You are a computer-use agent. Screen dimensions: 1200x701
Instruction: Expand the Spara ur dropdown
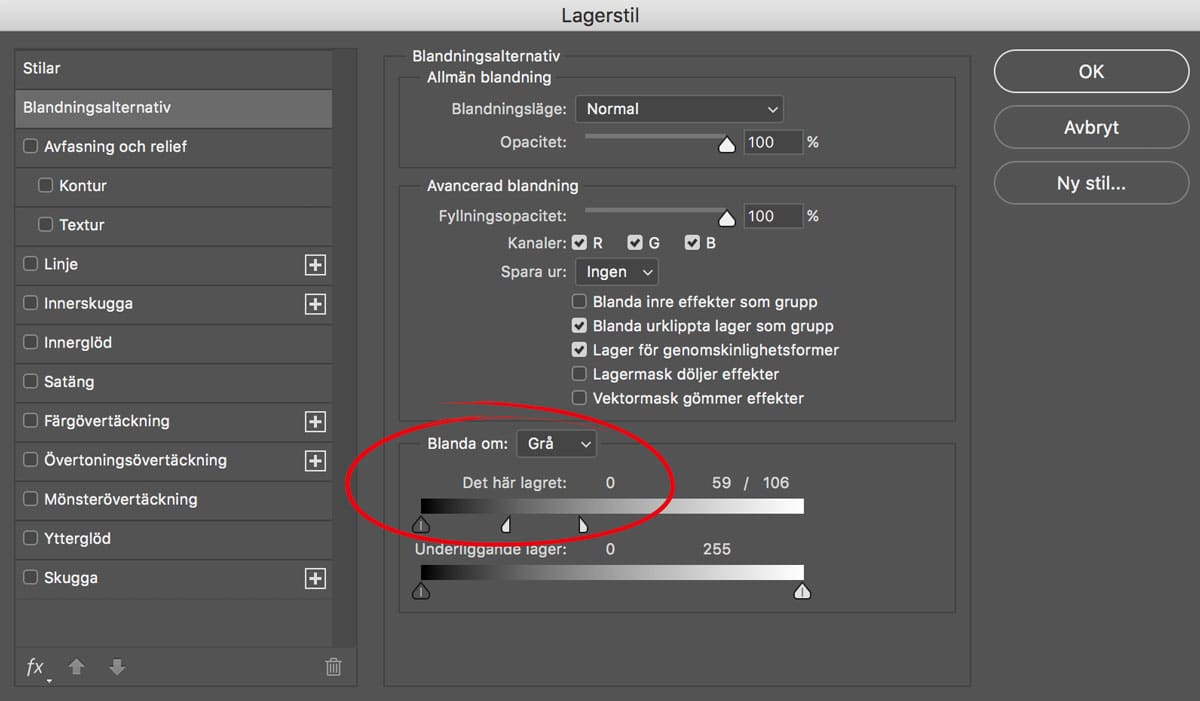616,272
